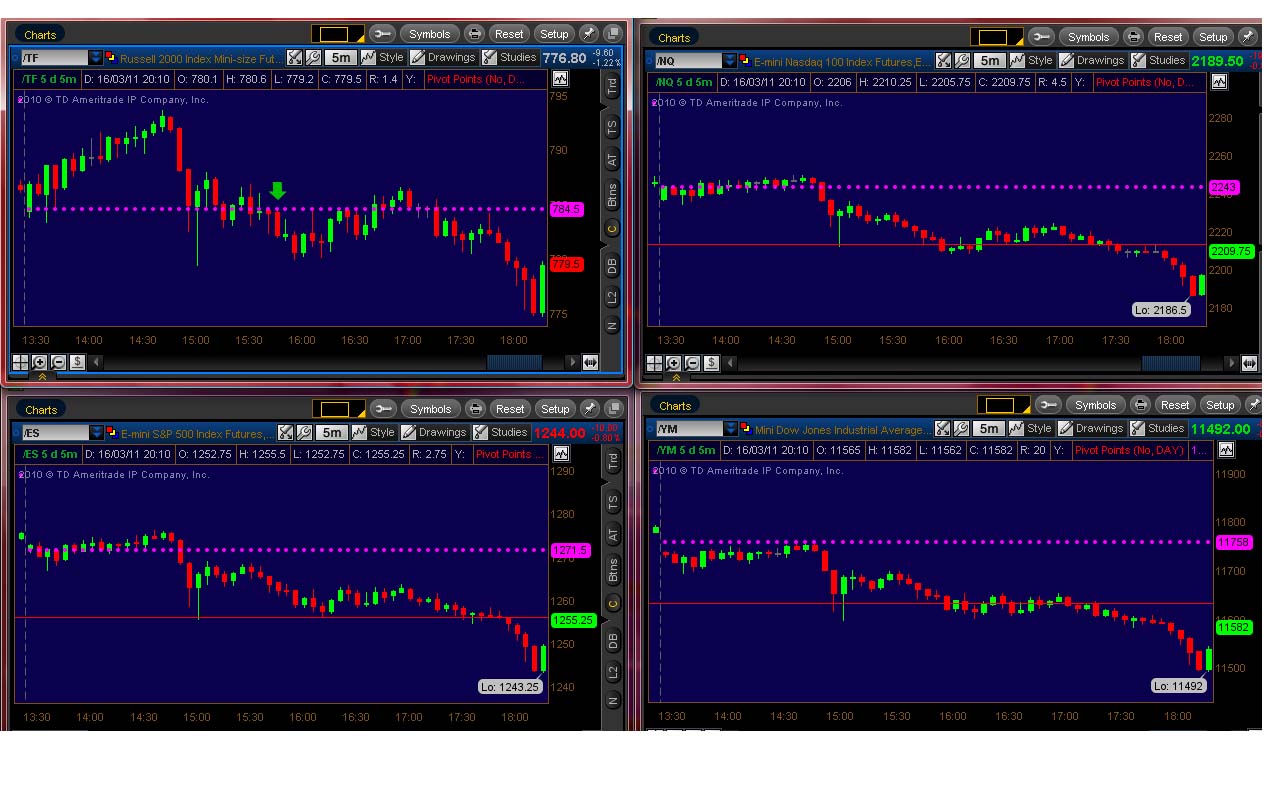The image size is (1280, 800).
Task: Click the horizontal scrollbar thumb under the /TF chart
Action: point(514,362)
